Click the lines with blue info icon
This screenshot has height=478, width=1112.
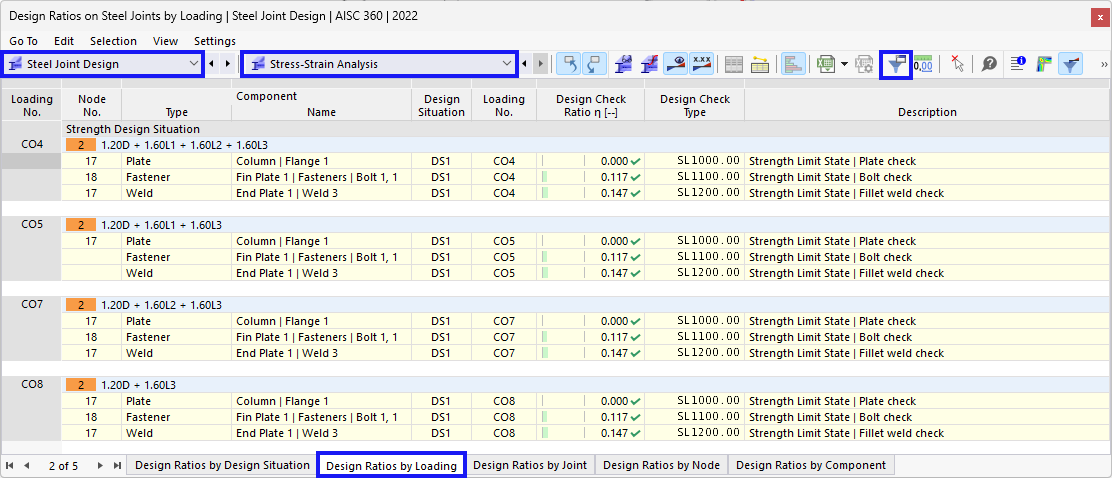click(1018, 64)
